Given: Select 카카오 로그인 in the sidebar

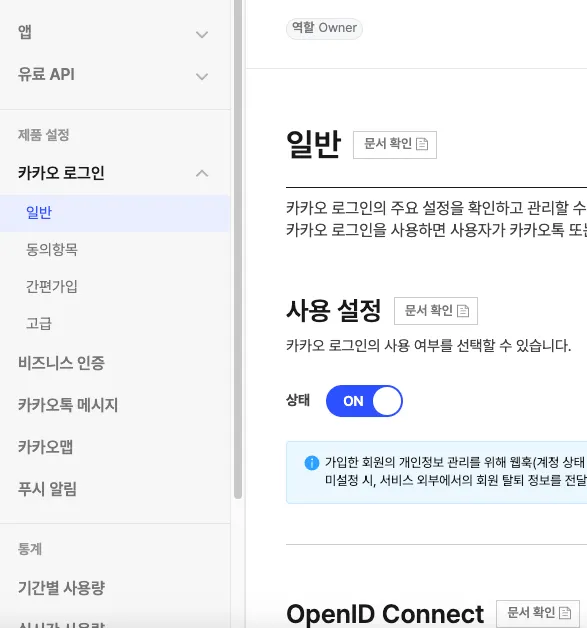Looking at the screenshot, I should tap(61, 173).
